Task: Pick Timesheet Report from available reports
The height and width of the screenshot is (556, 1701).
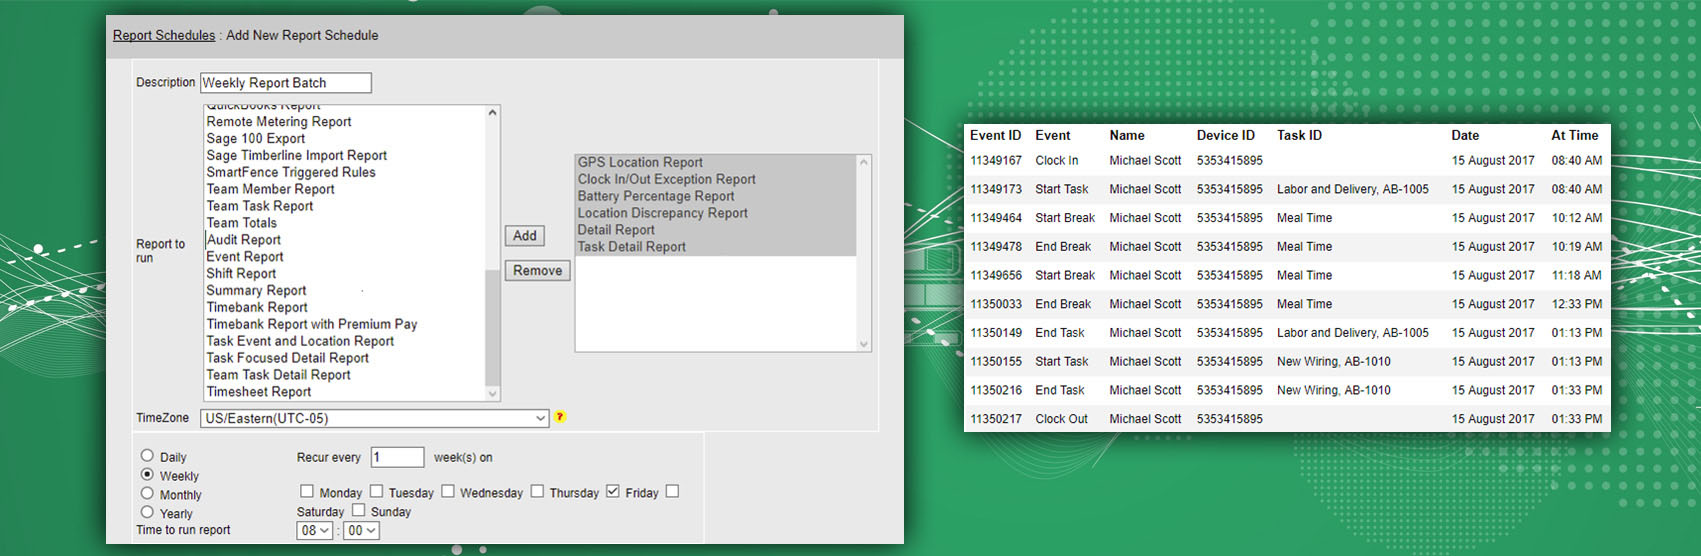Action: [x=259, y=392]
